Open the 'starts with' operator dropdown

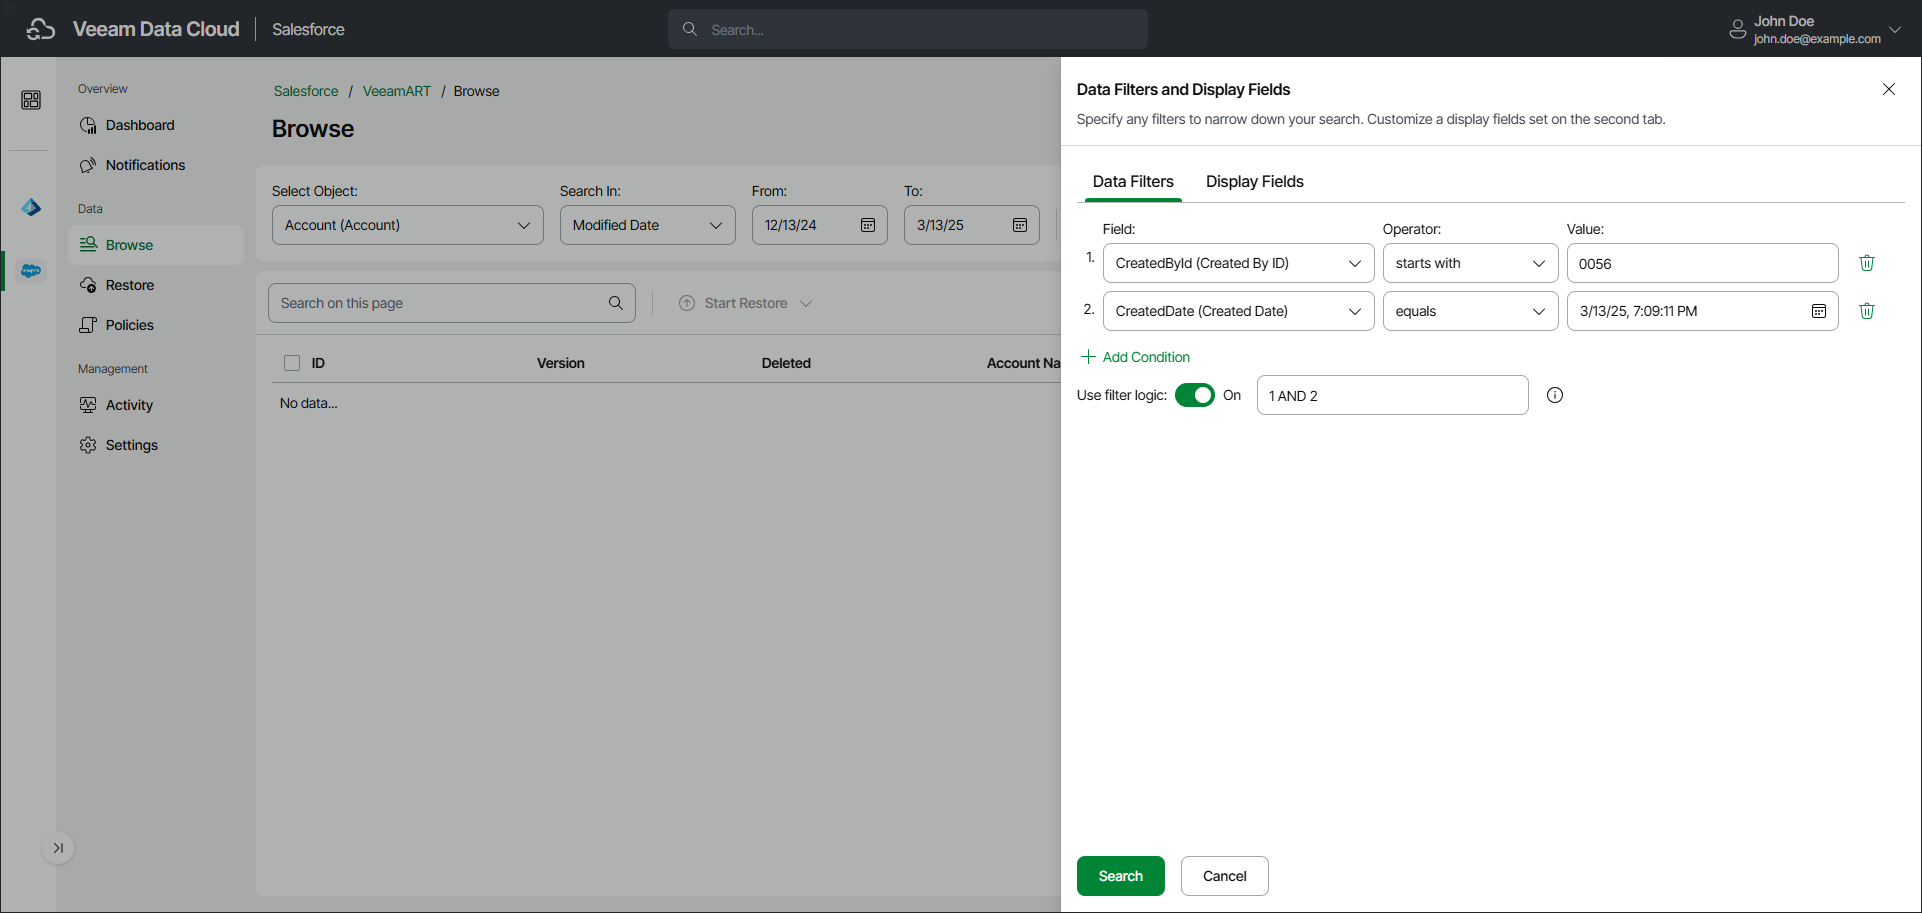(x=1471, y=263)
